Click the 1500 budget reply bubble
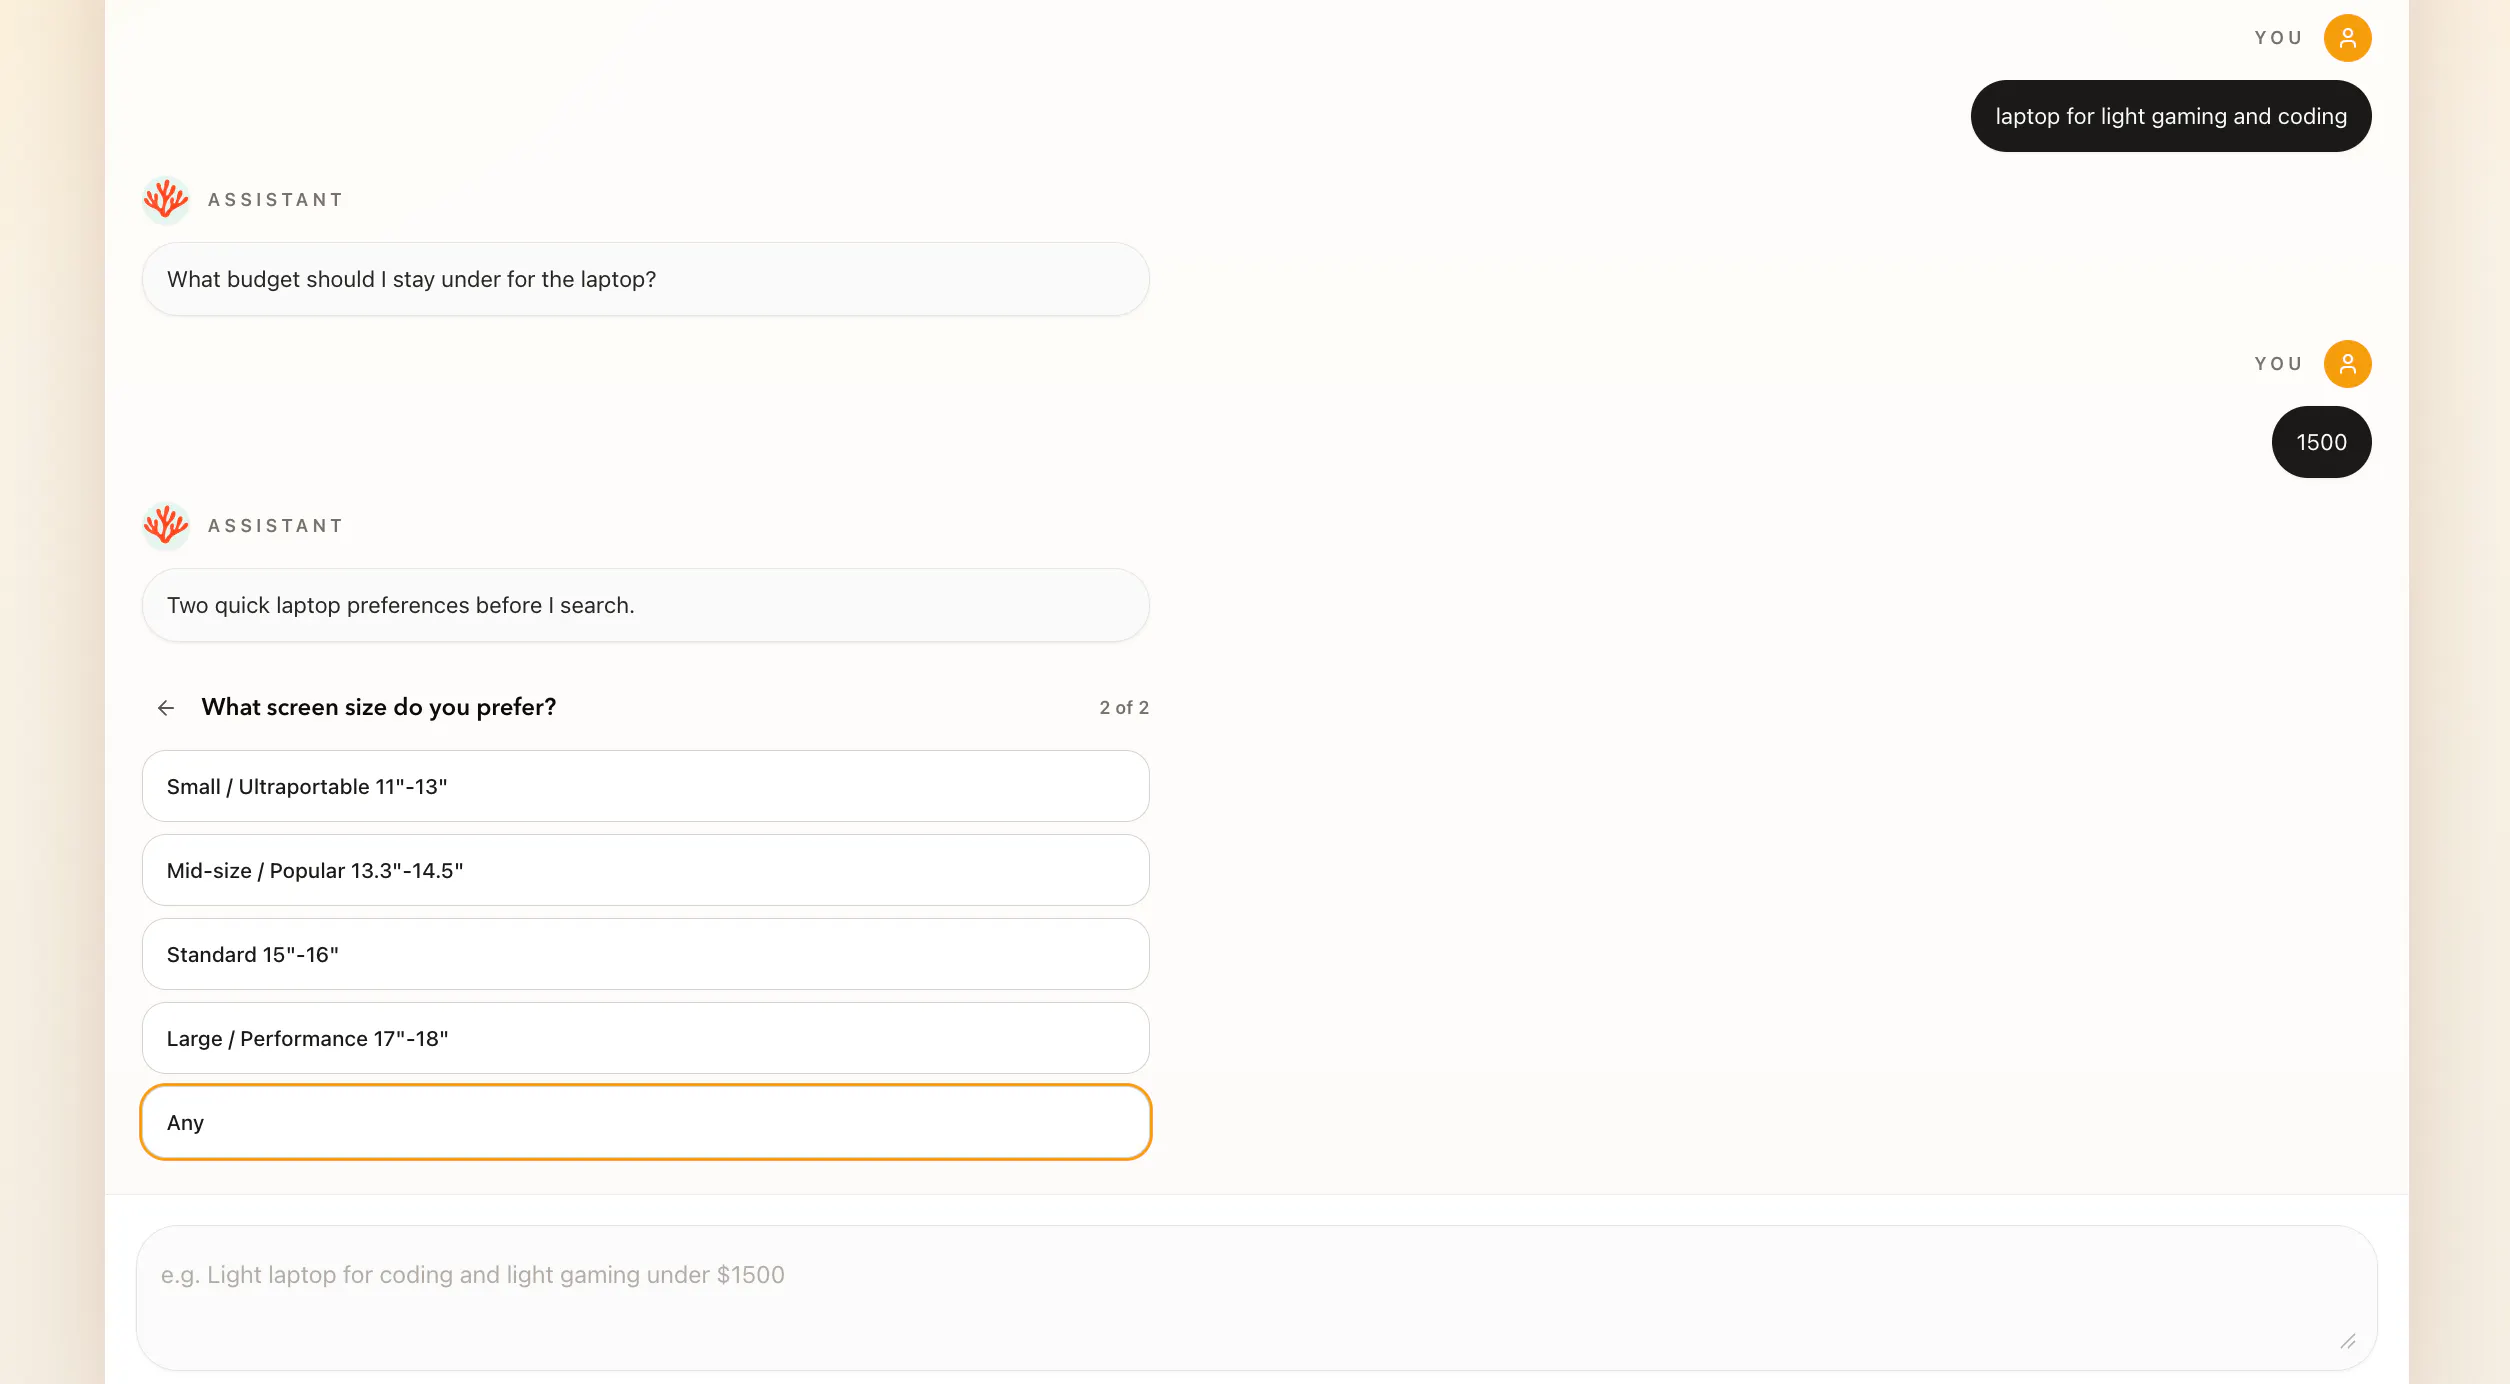Image resolution: width=2510 pixels, height=1384 pixels. [2321, 442]
